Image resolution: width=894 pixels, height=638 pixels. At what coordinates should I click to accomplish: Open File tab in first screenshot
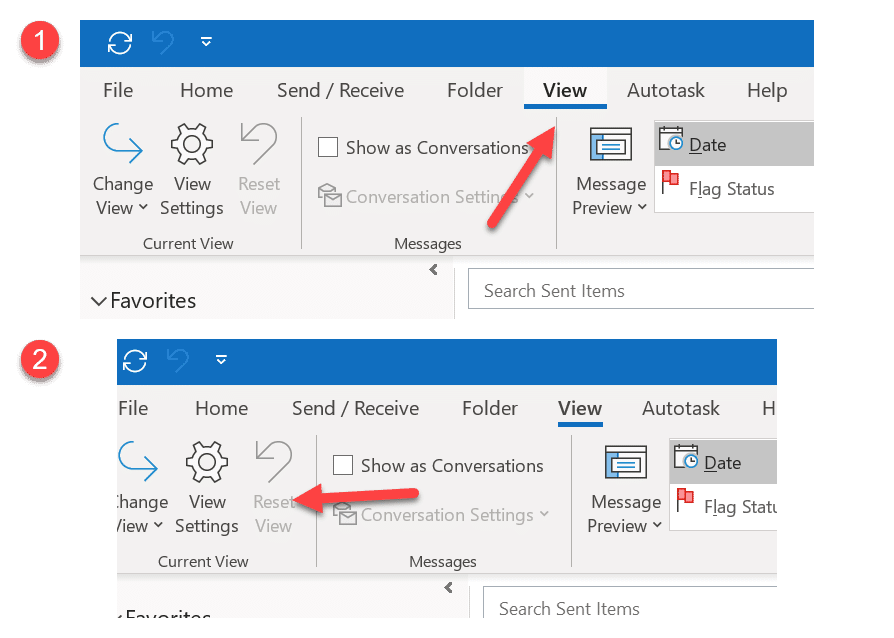[x=118, y=90]
